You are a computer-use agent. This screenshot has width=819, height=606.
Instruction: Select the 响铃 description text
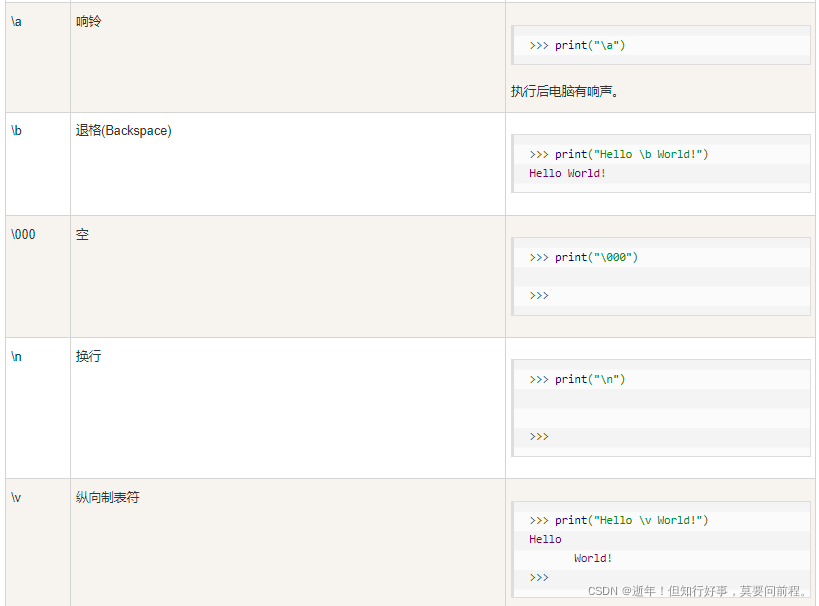coord(88,21)
